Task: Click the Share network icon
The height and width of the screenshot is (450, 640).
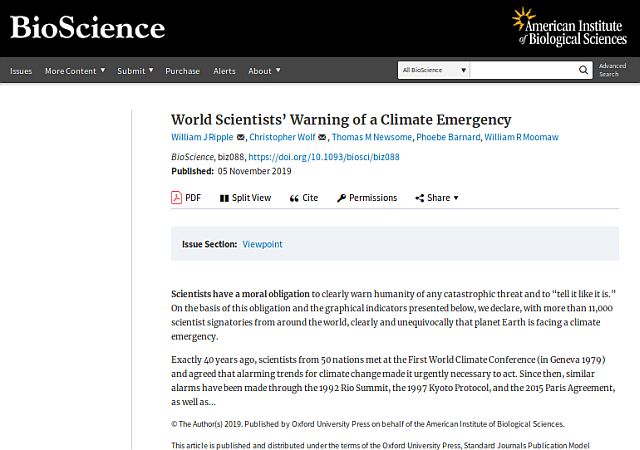Action: (x=420, y=198)
